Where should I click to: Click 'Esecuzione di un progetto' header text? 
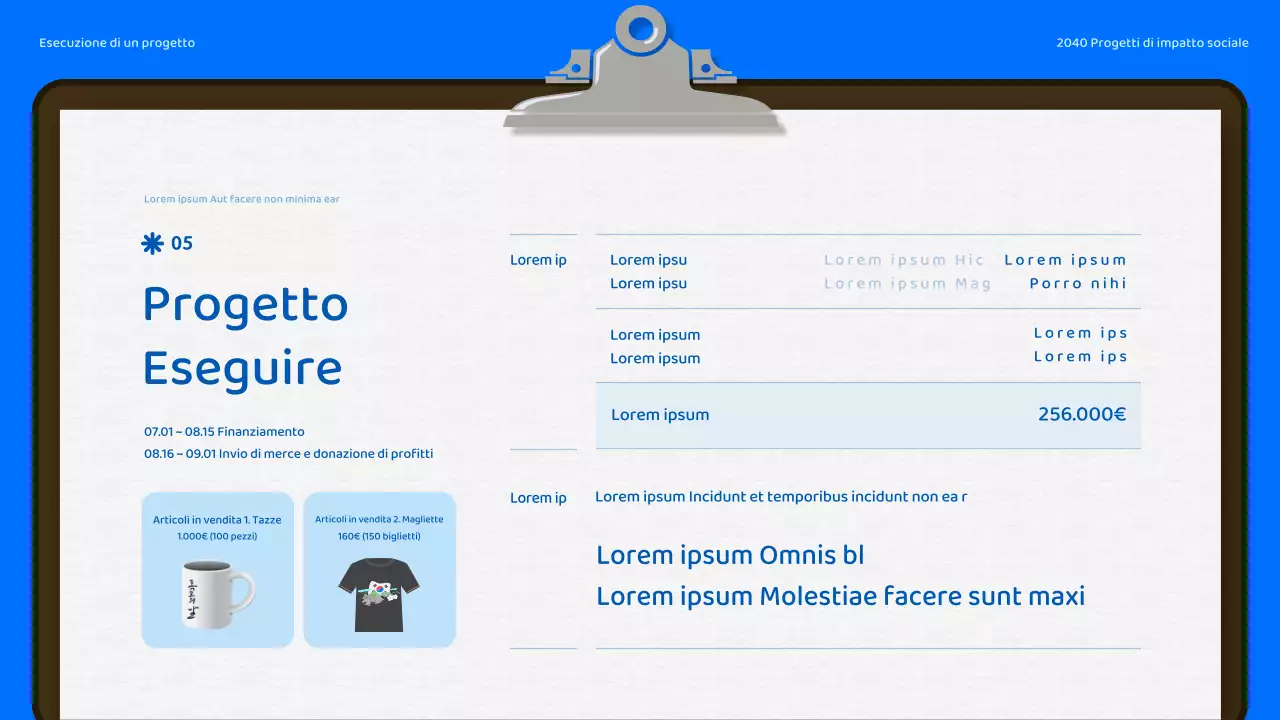117,43
